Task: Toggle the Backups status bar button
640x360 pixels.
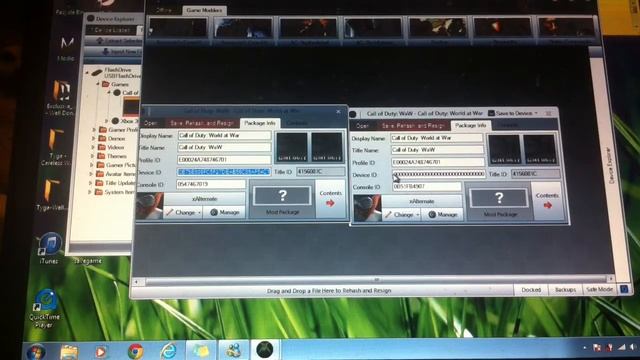Action: point(565,289)
